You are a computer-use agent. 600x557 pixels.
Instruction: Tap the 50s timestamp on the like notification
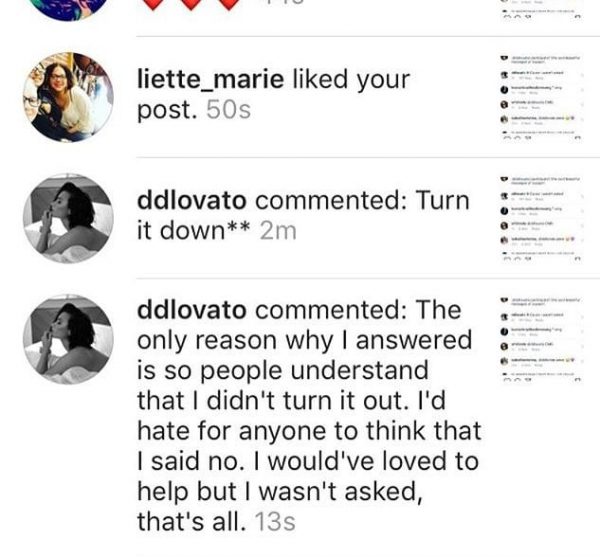[228, 110]
